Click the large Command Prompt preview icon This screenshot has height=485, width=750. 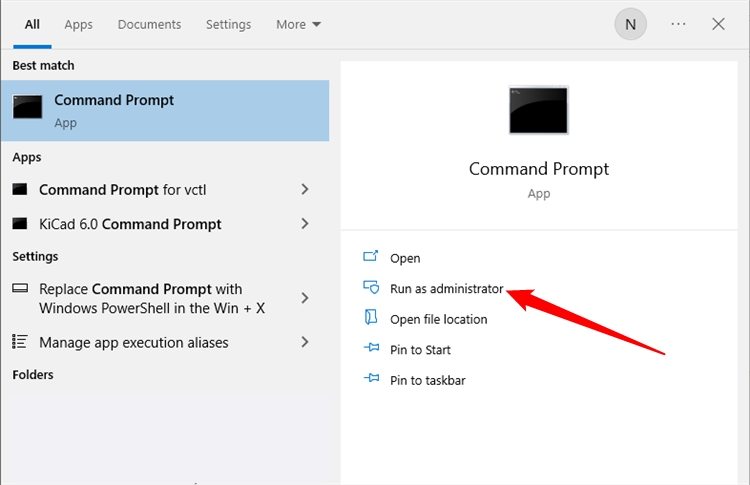pos(538,111)
